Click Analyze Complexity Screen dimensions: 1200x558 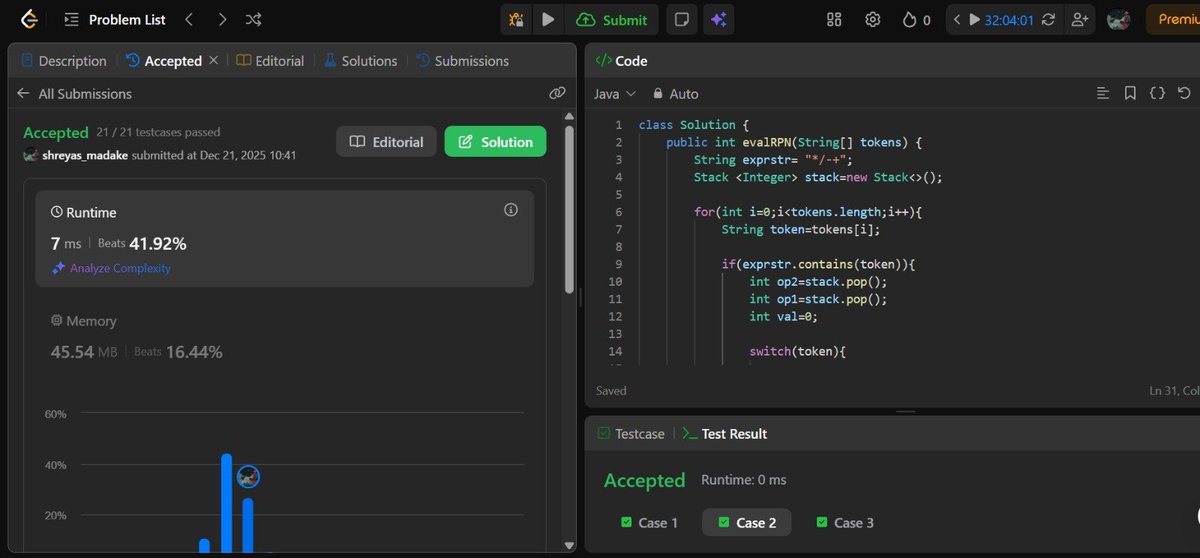111,268
